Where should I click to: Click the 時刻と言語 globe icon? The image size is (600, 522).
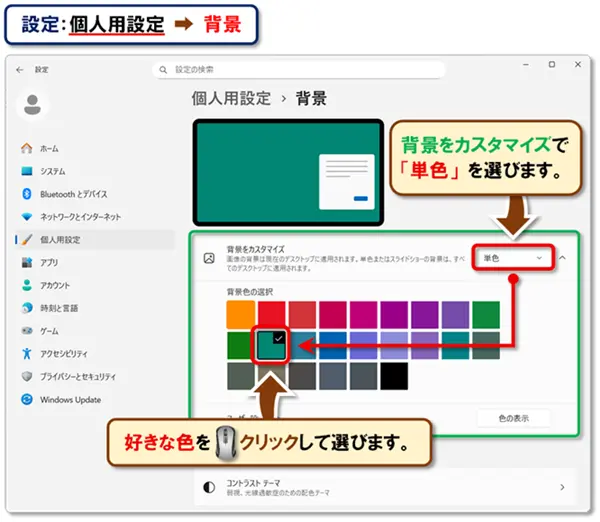(26, 308)
